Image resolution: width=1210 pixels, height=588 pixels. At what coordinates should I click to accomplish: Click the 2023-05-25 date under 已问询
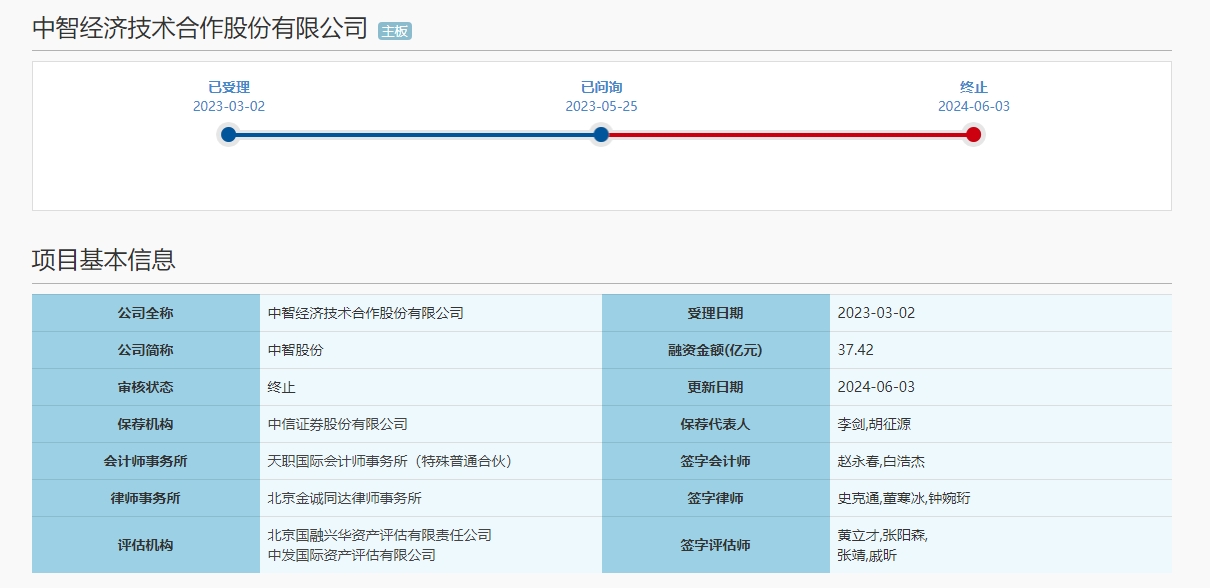(601, 106)
